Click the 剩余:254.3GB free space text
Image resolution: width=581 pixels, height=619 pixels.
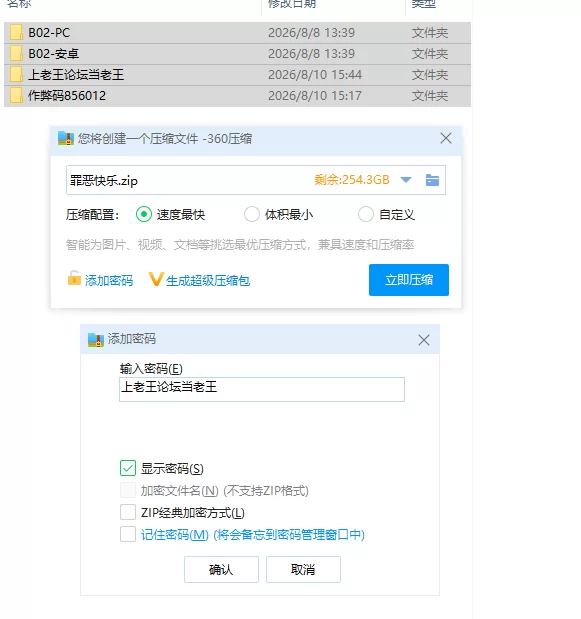tap(352, 180)
